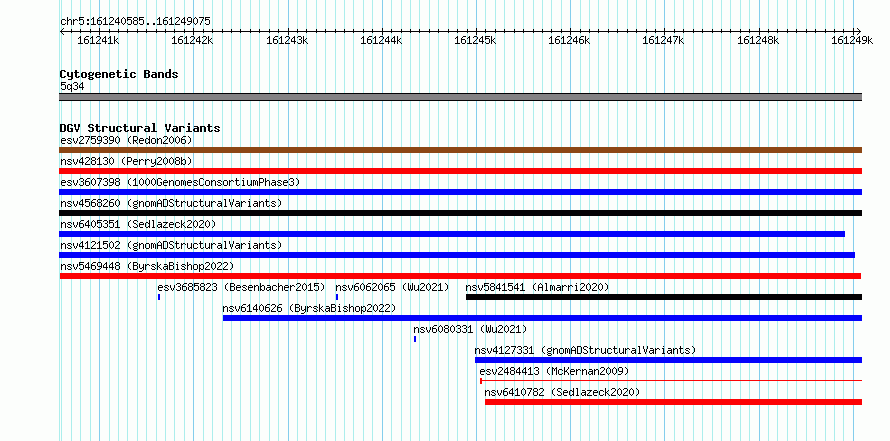Click ruler position 161247k

coord(664,40)
